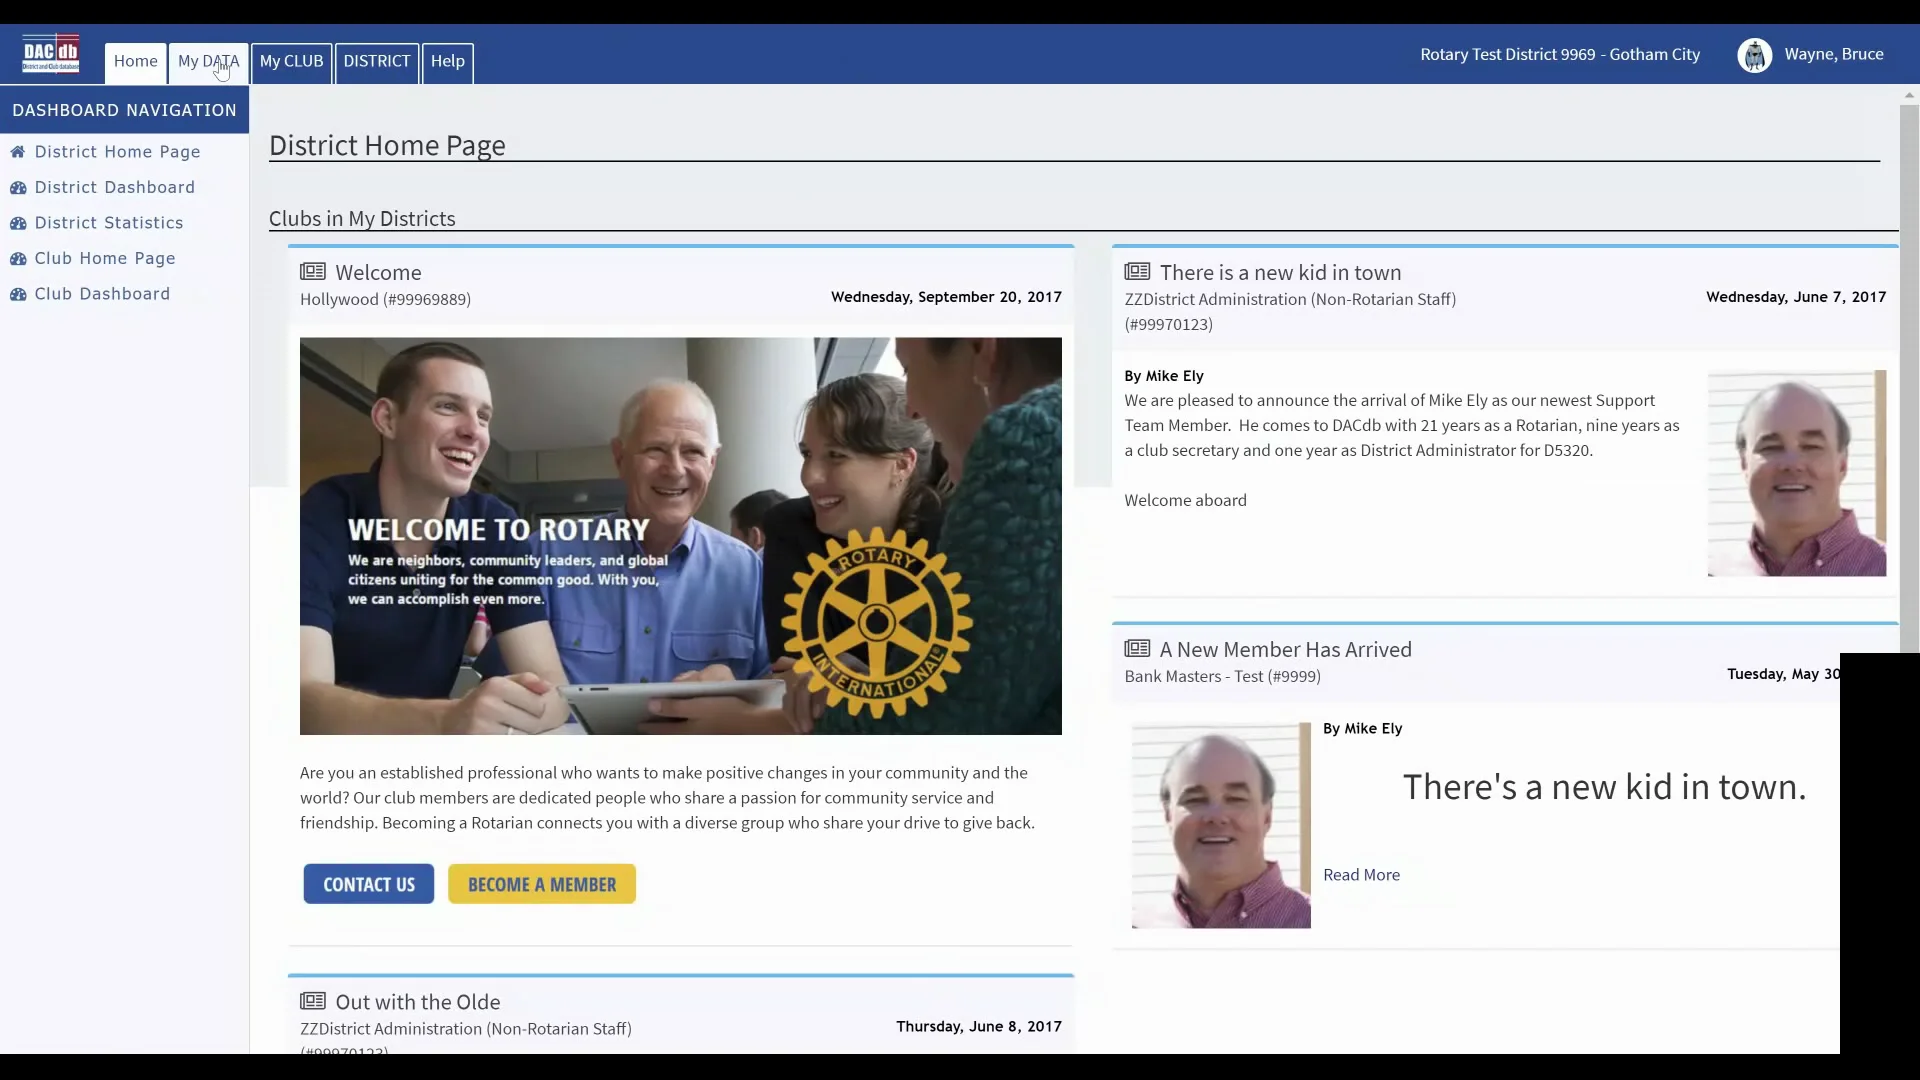This screenshot has width=1920, height=1080.
Task: Open Club Home Page from navigation
Action: (x=105, y=259)
